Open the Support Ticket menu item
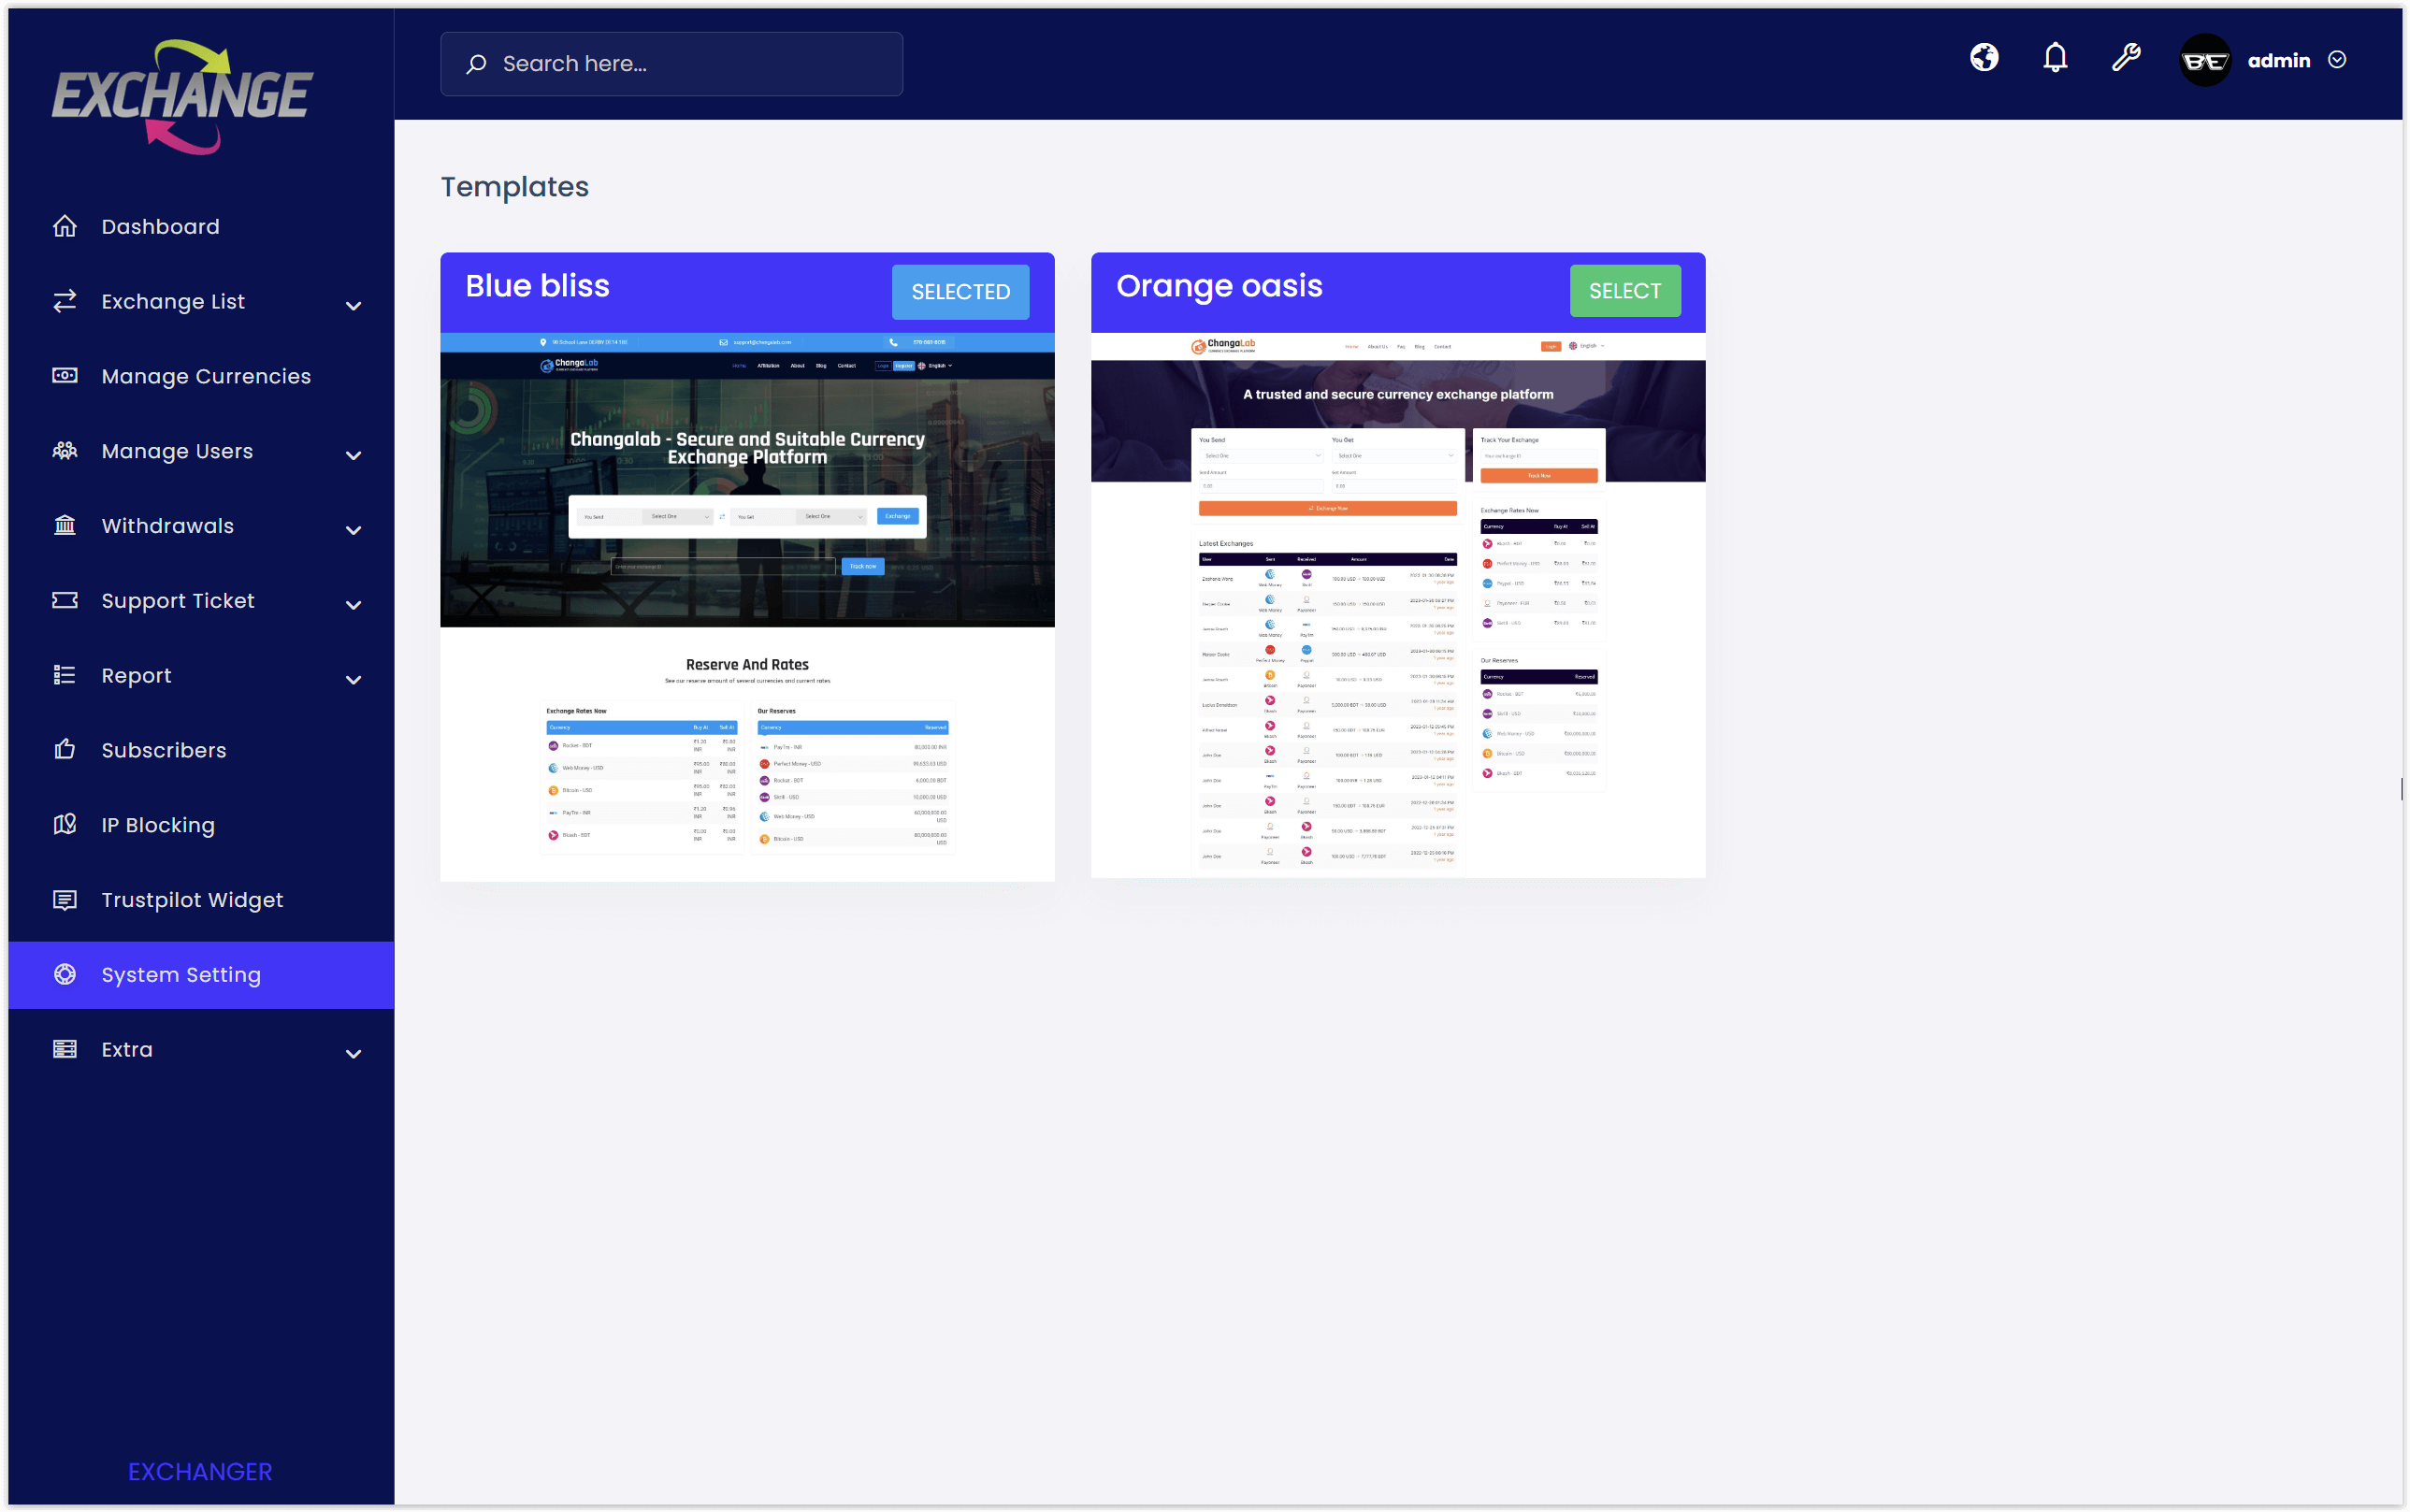The image size is (2410, 1512). pos(178,600)
